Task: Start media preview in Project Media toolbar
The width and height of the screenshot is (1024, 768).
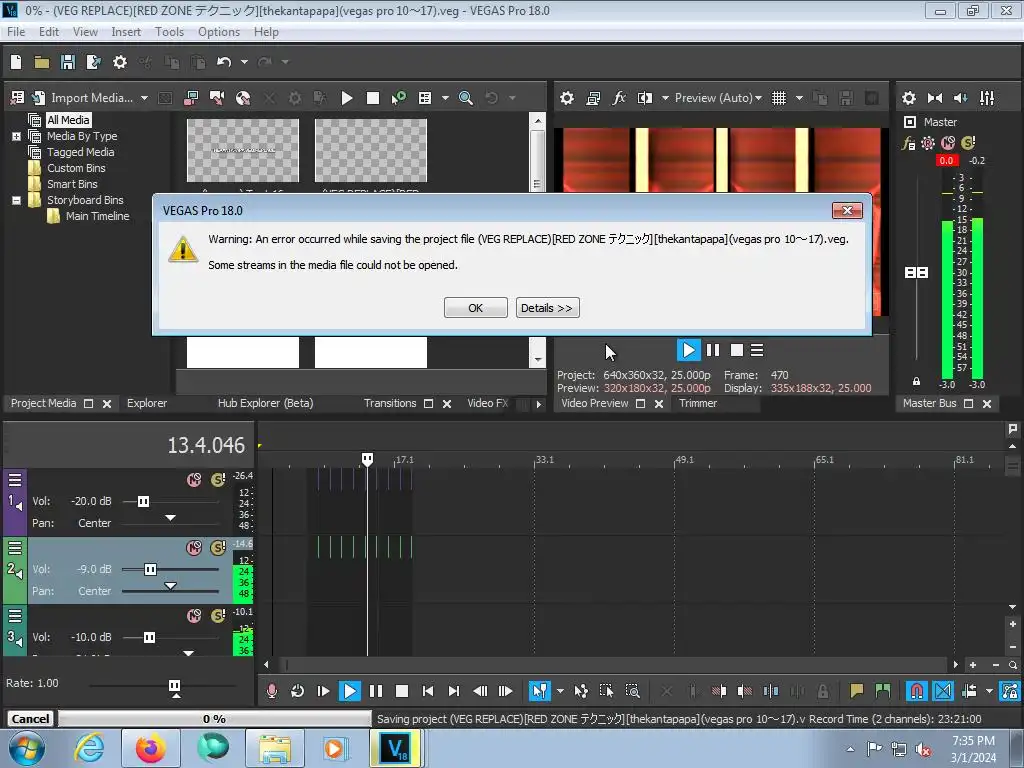Action: (347, 98)
